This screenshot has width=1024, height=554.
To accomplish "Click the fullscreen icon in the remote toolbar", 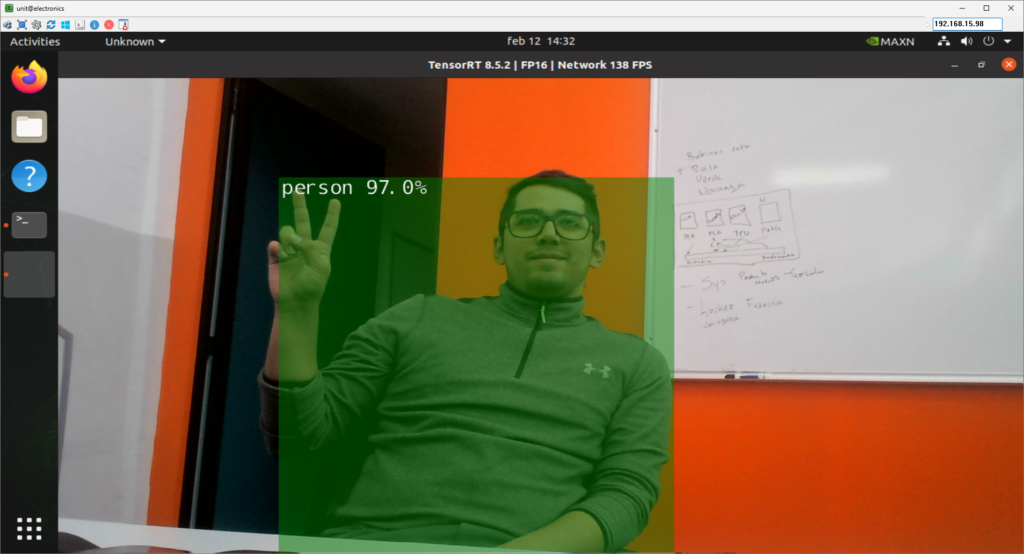I will pos(22,24).
